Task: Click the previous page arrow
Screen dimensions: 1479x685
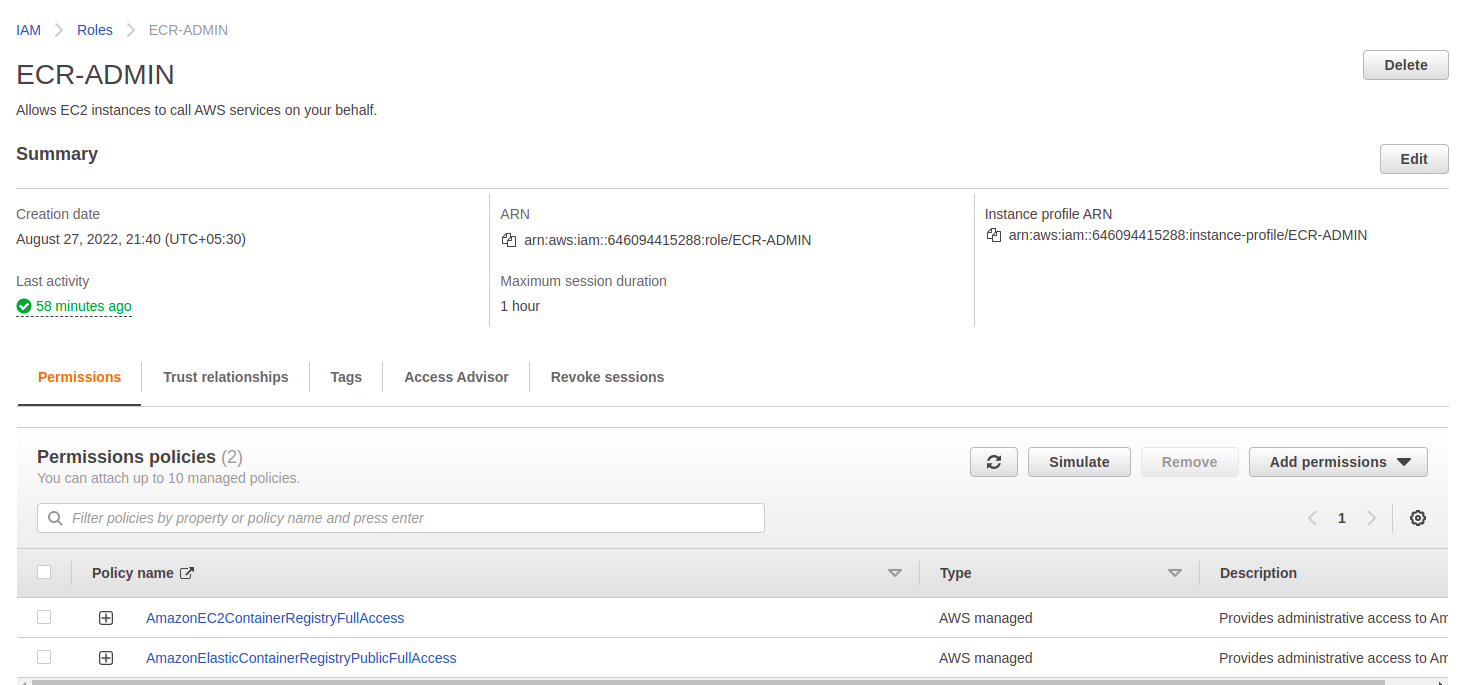Action: 1312,518
